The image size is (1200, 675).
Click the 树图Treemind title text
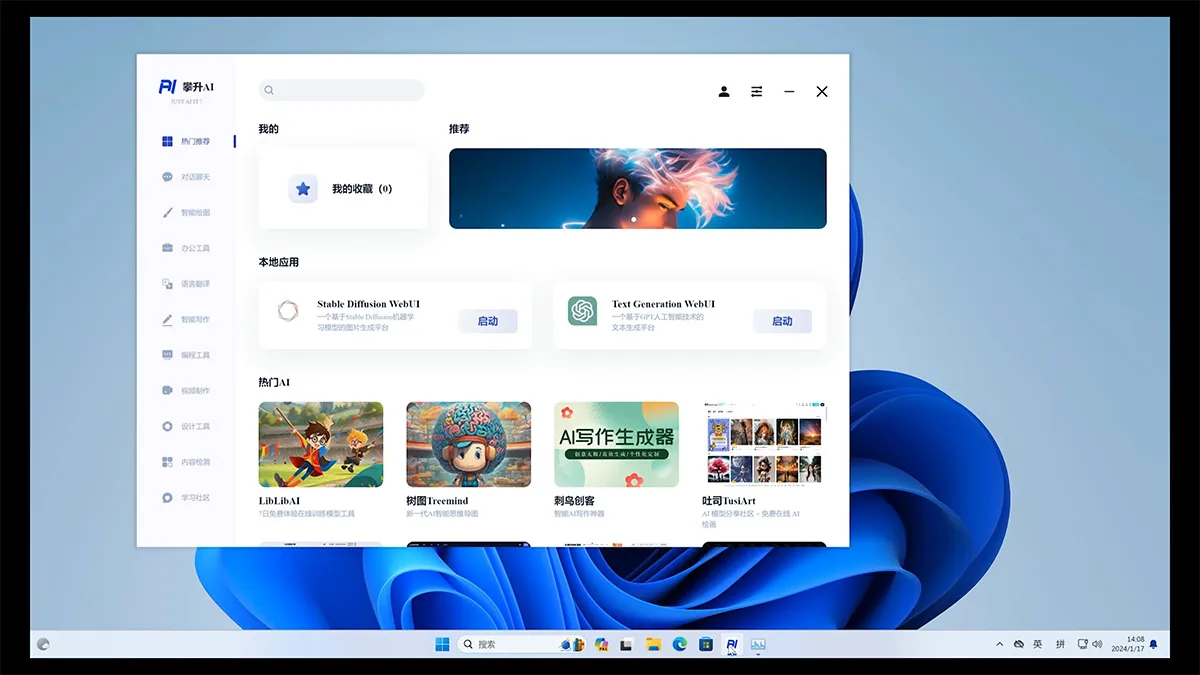click(x=437, y=501)
